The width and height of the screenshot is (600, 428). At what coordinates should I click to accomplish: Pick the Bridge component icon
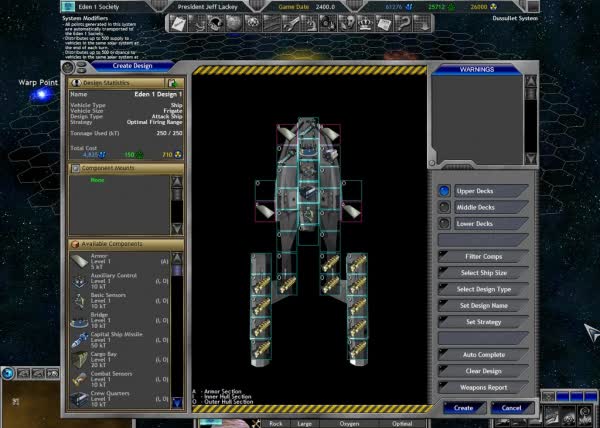point(80,321)
